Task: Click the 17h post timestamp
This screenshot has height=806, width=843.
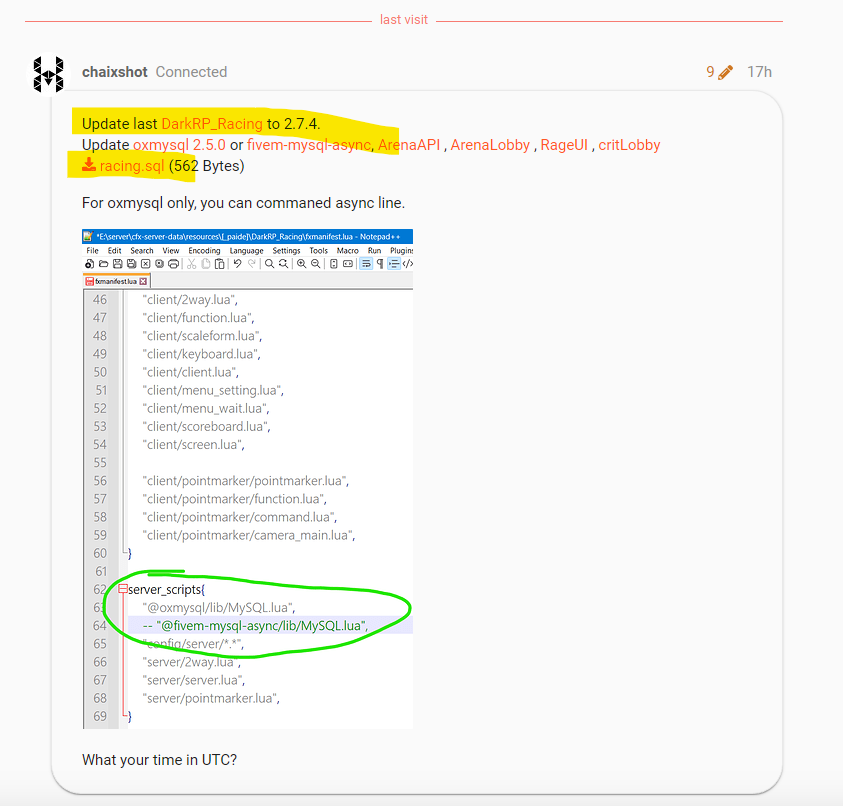Action: (x=760, y=72)
